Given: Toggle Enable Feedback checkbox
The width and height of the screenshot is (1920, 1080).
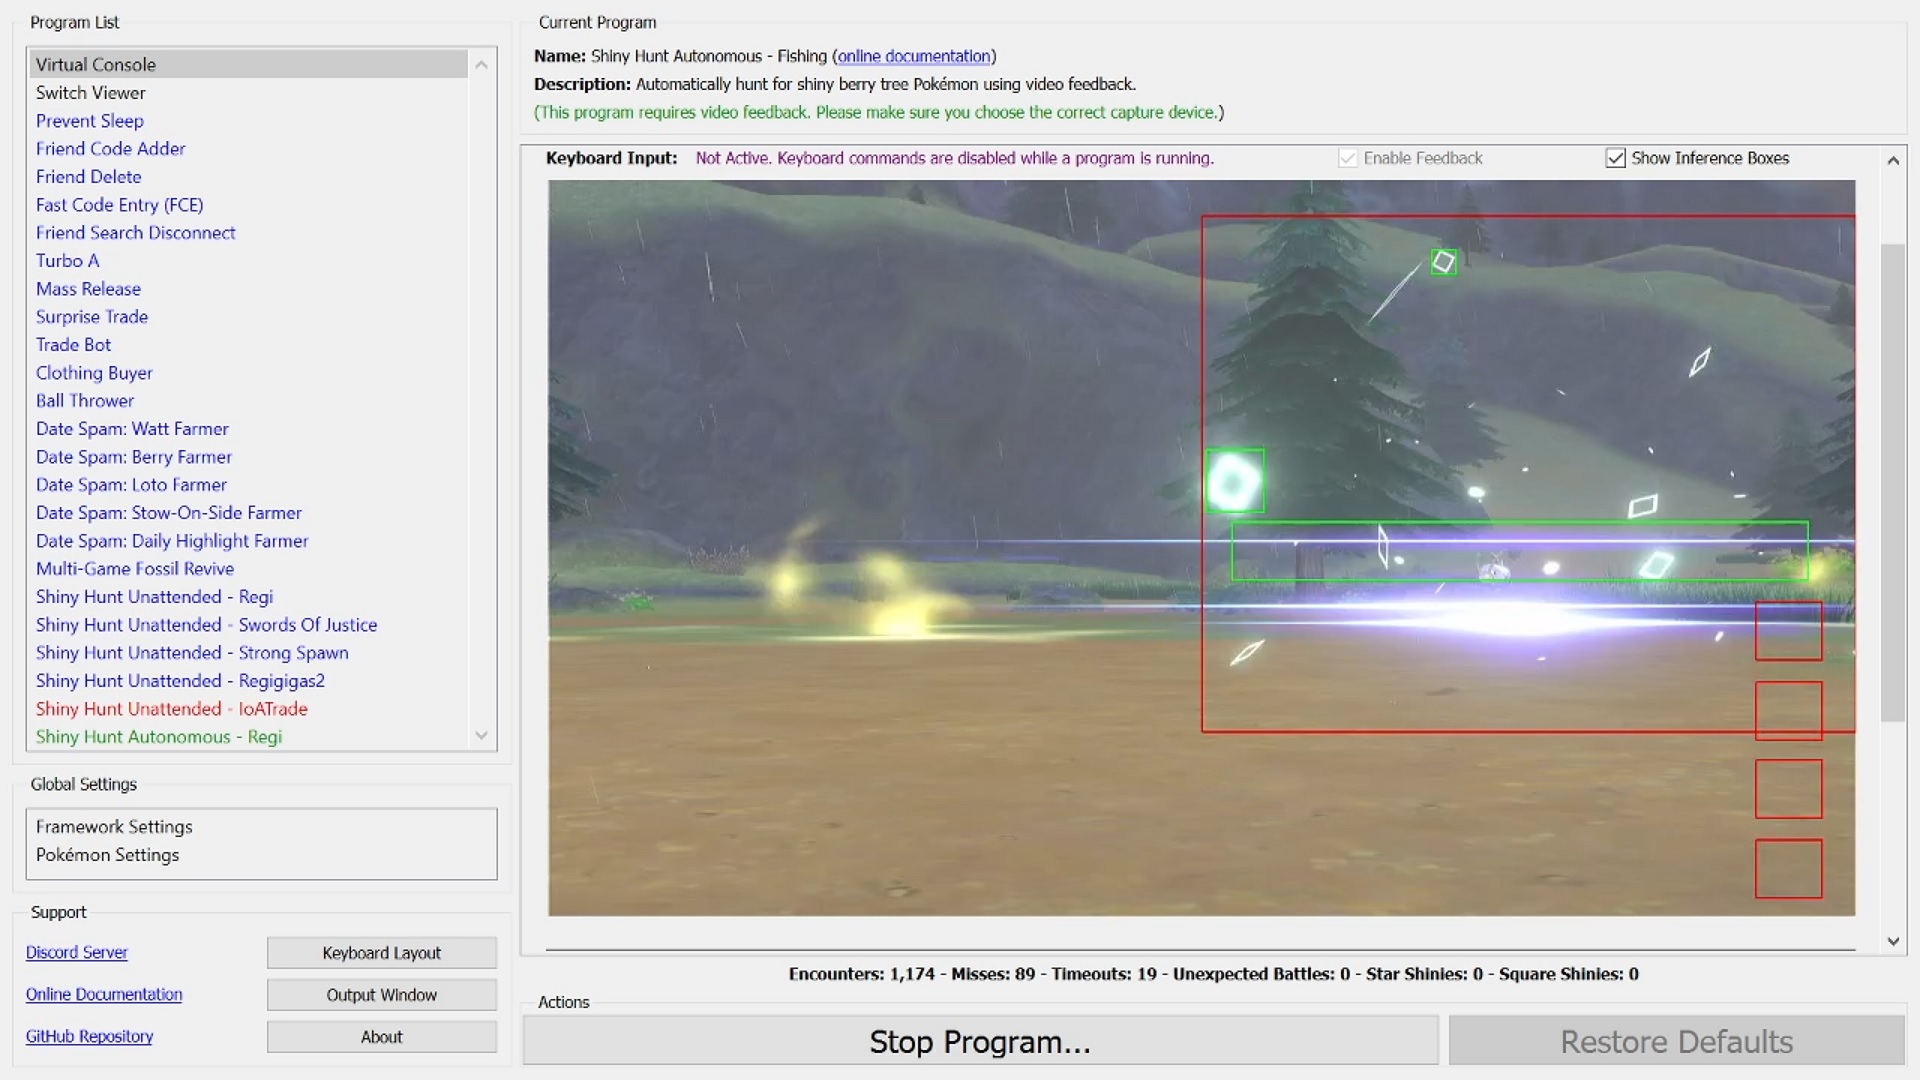Looking at the screenshot, I should pos(1347,158).
